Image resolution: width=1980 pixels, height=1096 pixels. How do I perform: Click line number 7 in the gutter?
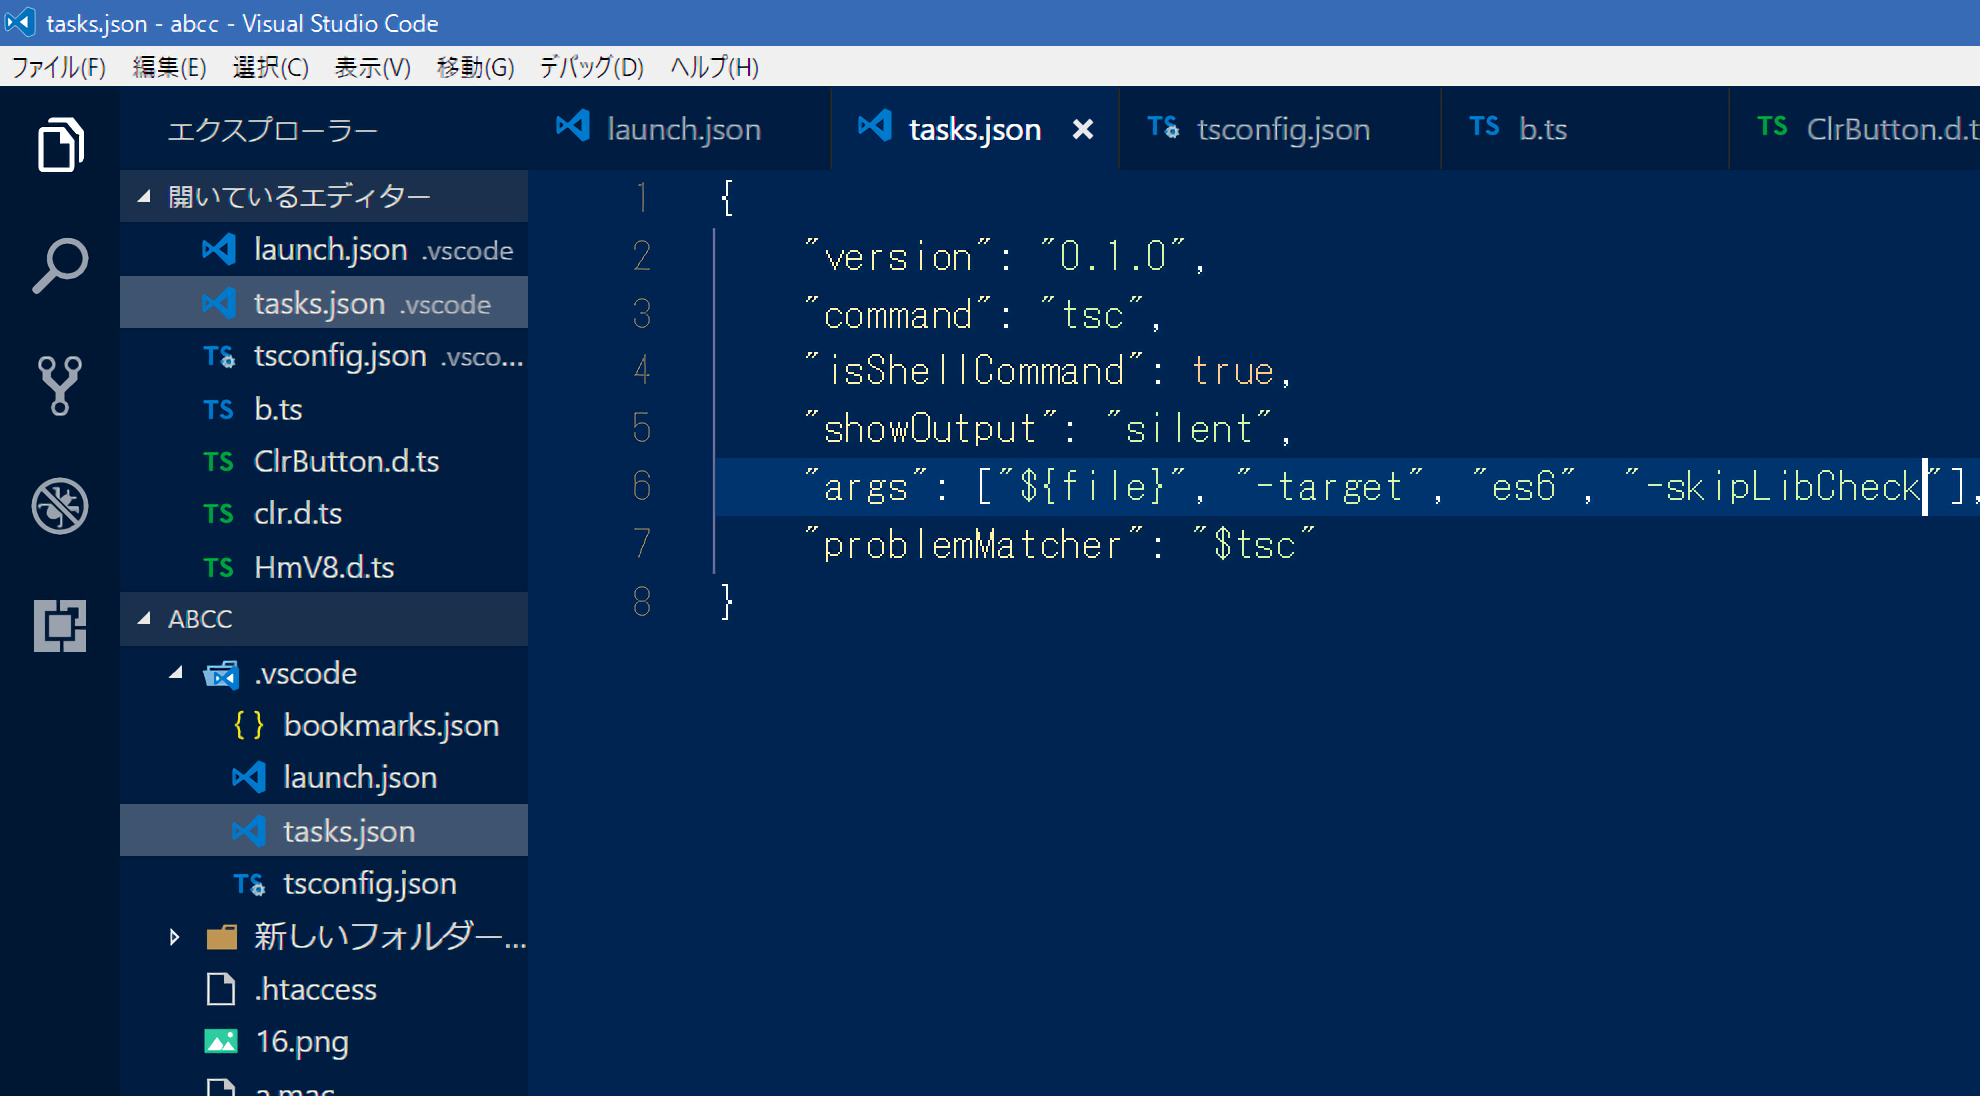coord(642,544)
